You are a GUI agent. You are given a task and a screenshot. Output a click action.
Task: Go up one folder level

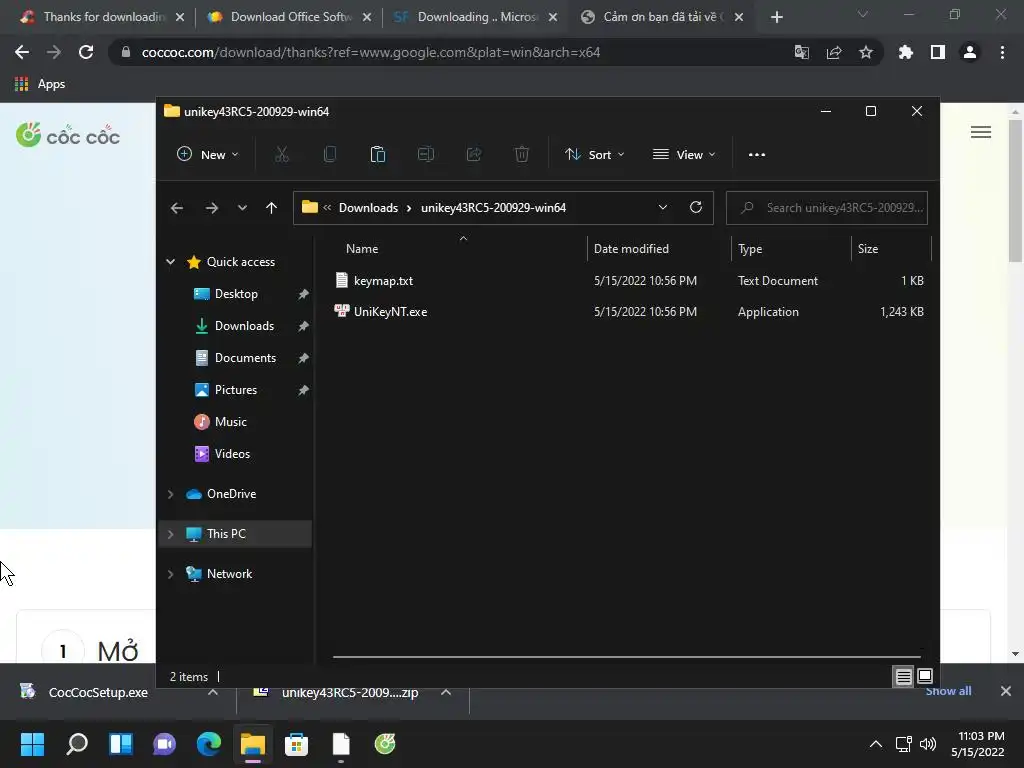coord(272,208)
